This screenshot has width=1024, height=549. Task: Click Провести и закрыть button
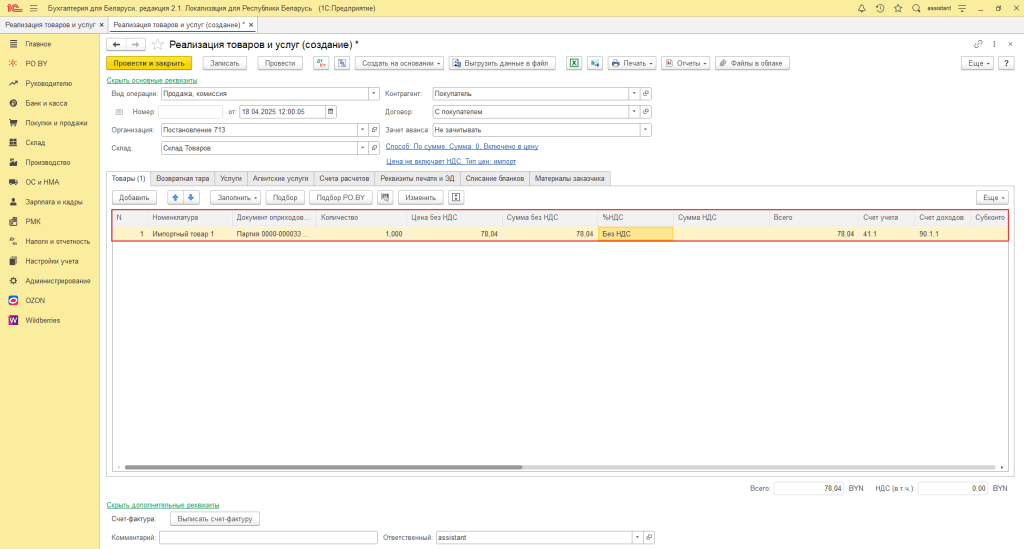tap(149, 63)
